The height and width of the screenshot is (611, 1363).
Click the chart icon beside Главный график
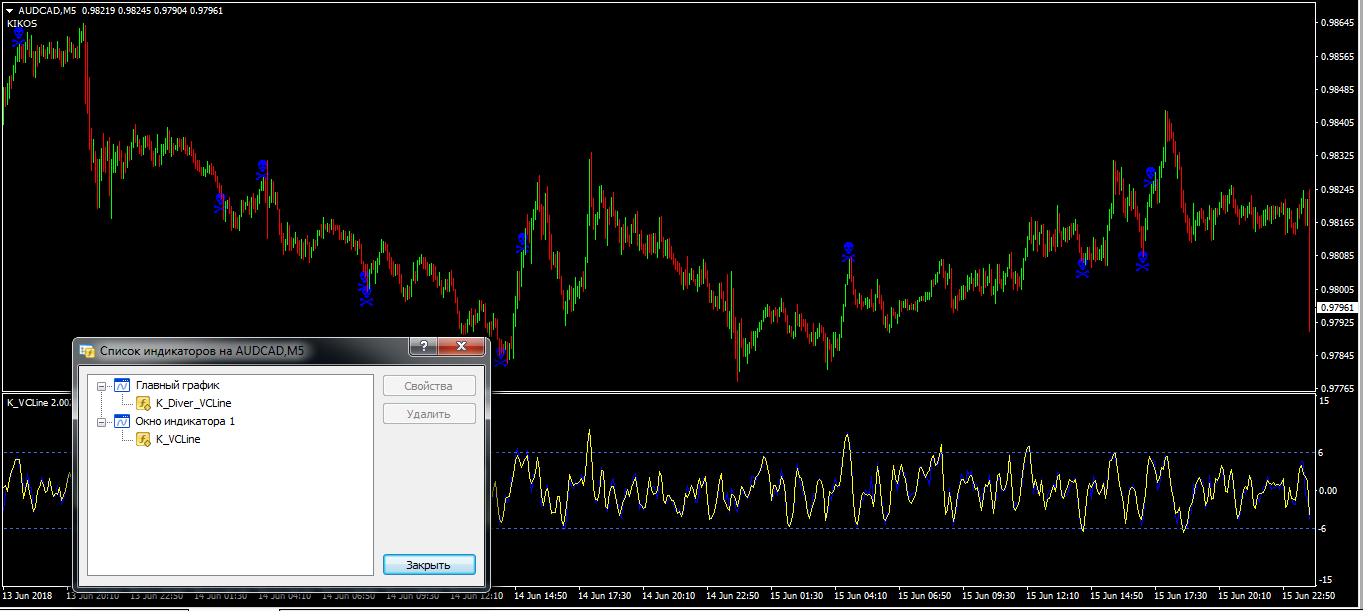(123, 385)
